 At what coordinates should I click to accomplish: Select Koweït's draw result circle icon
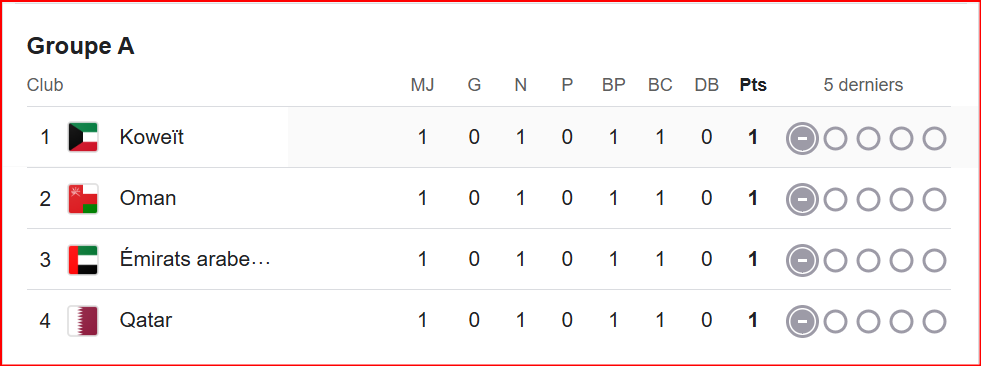[802, 138]
